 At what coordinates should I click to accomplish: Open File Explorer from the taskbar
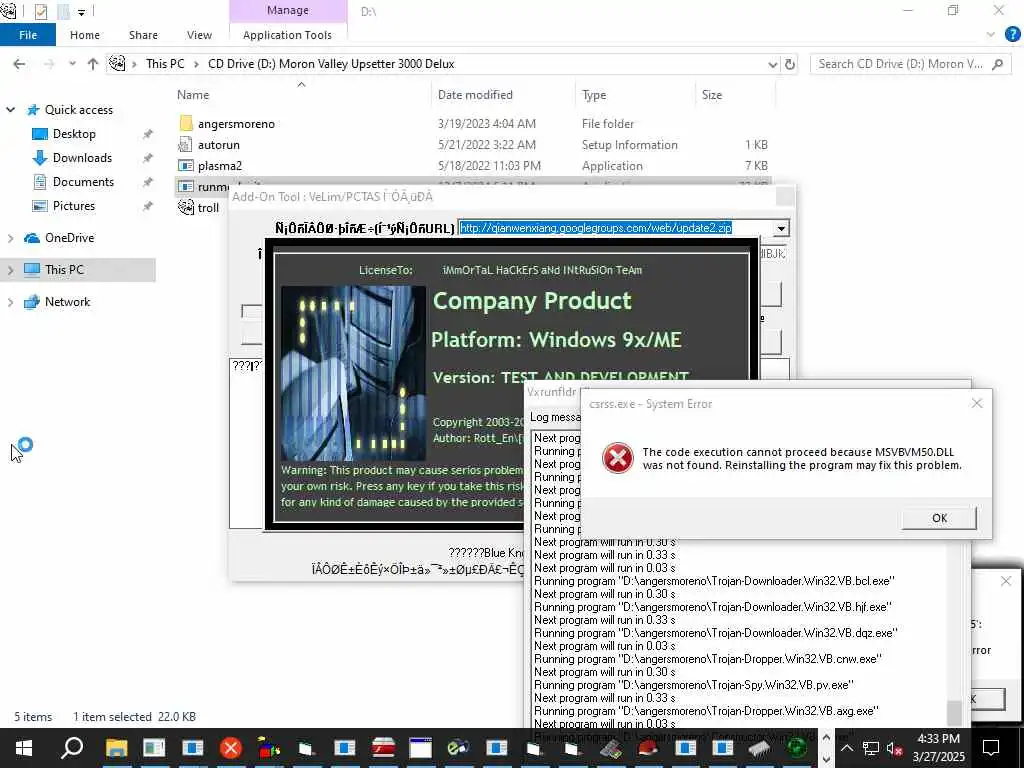116,747
